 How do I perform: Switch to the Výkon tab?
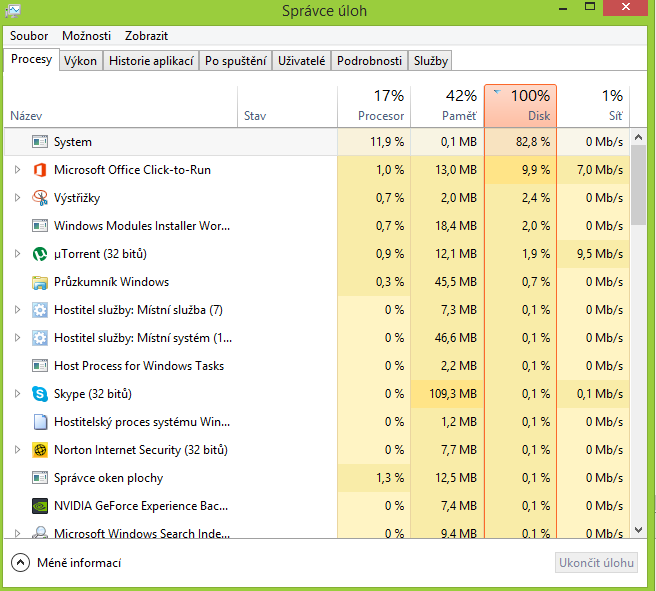tap(80, 61)
